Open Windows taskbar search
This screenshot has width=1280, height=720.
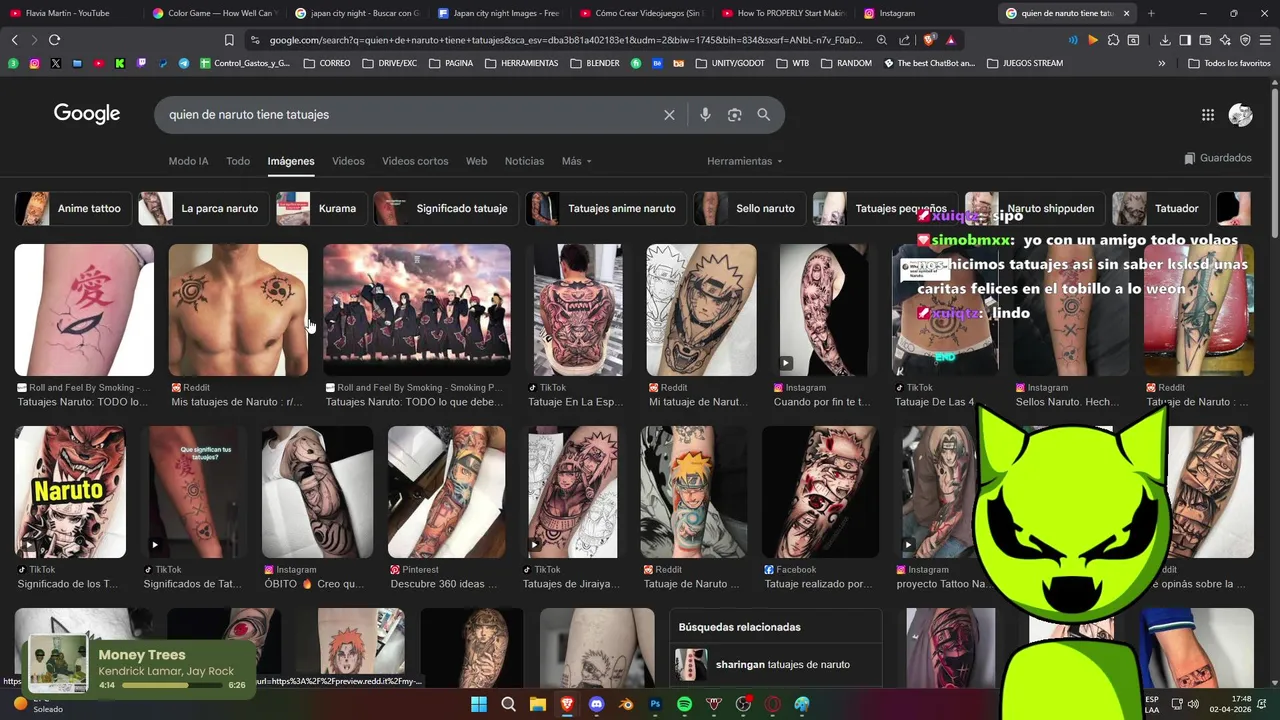point(508,704)
